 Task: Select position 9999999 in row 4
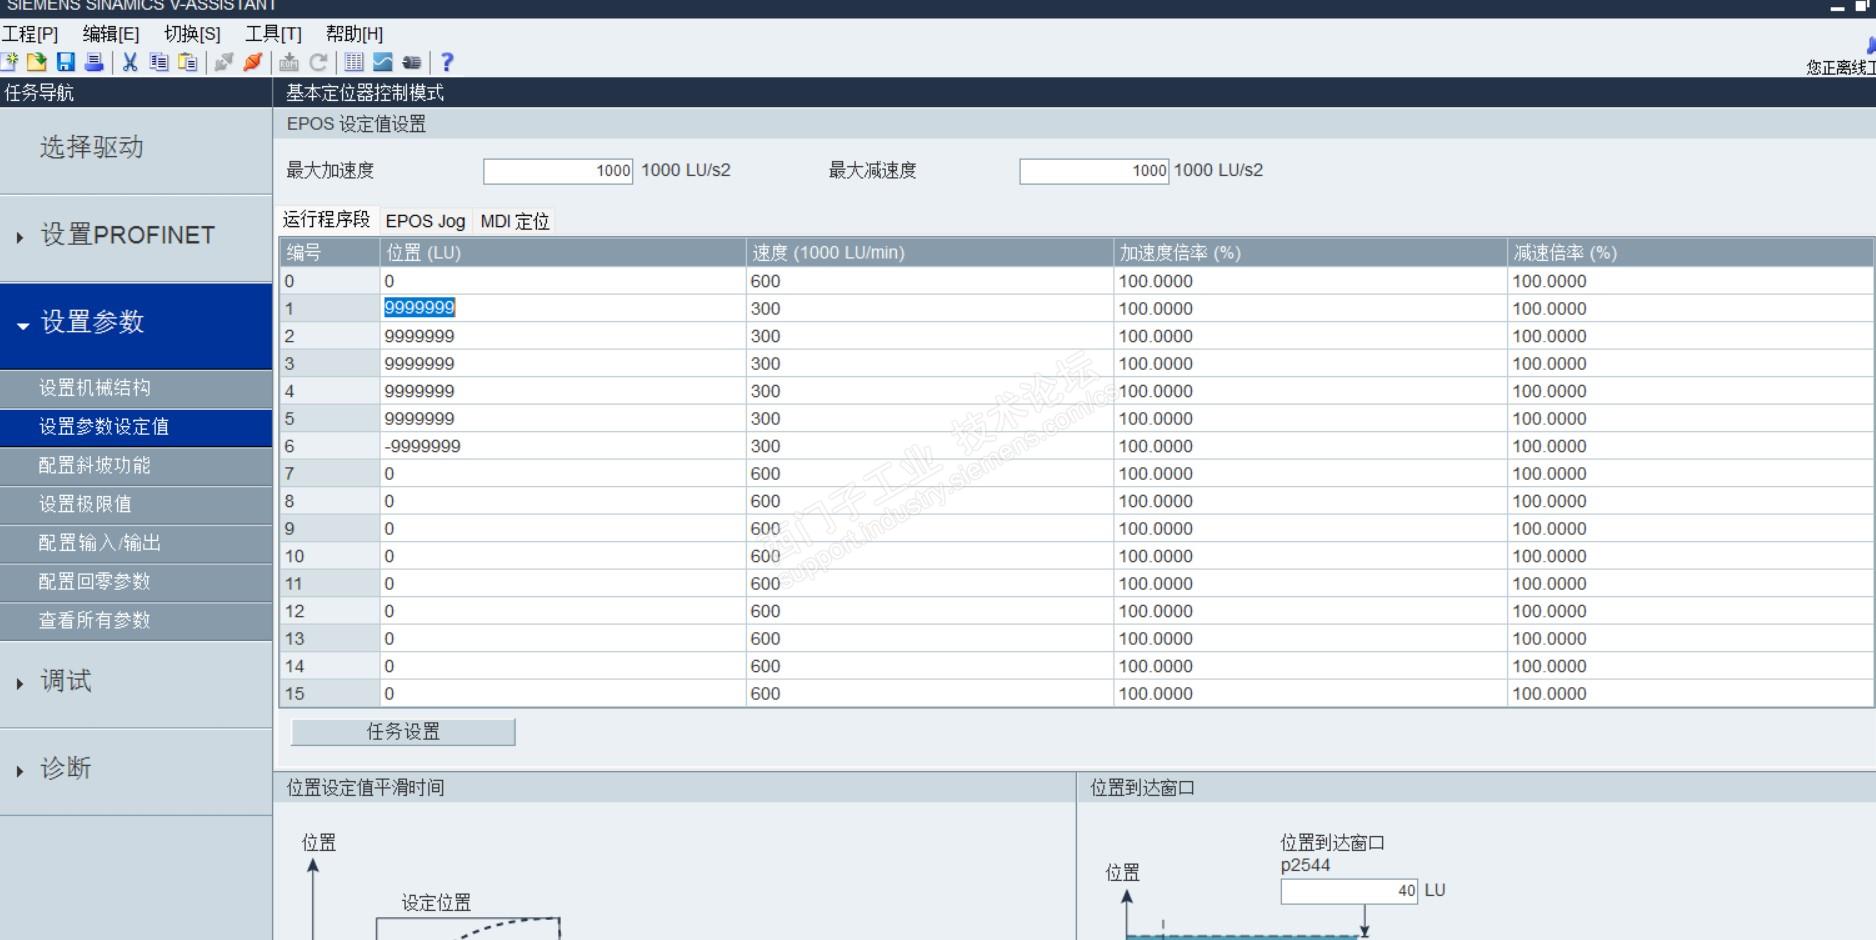(563, 391)
